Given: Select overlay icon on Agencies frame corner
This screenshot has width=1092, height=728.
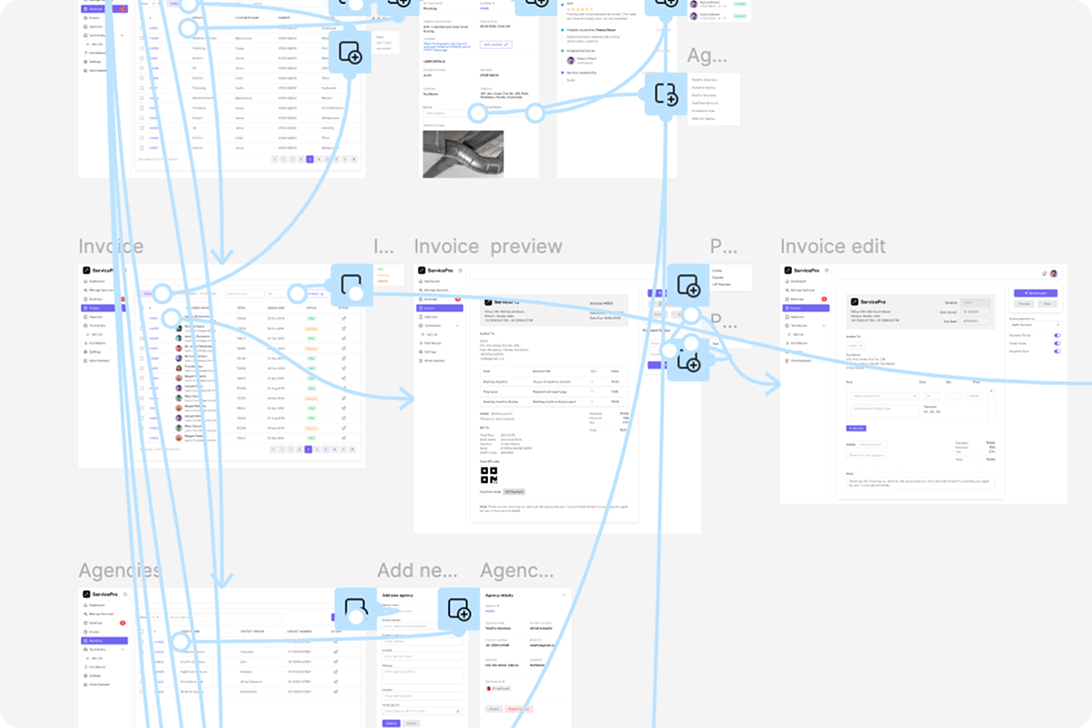Looking at the screenshot, I should click(x=356, y=609).
